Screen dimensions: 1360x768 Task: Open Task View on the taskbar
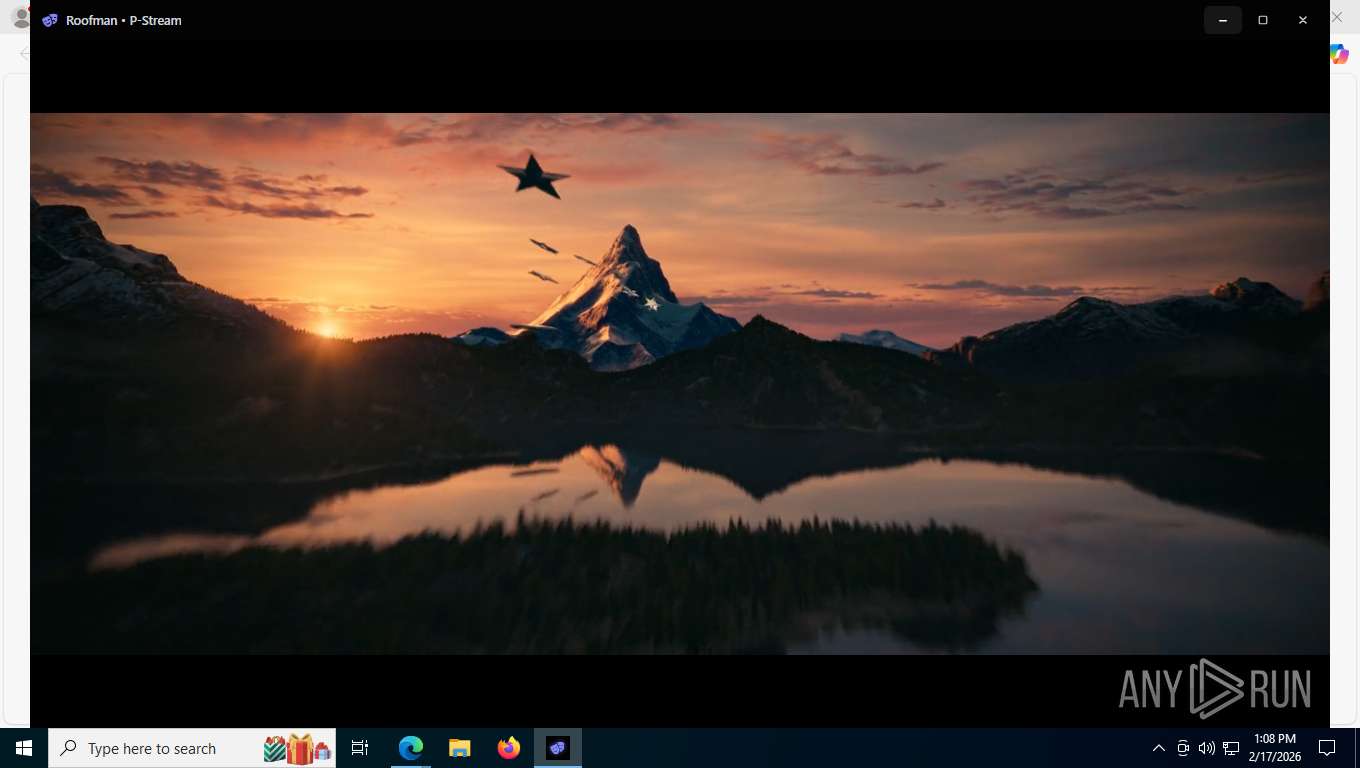360,748
